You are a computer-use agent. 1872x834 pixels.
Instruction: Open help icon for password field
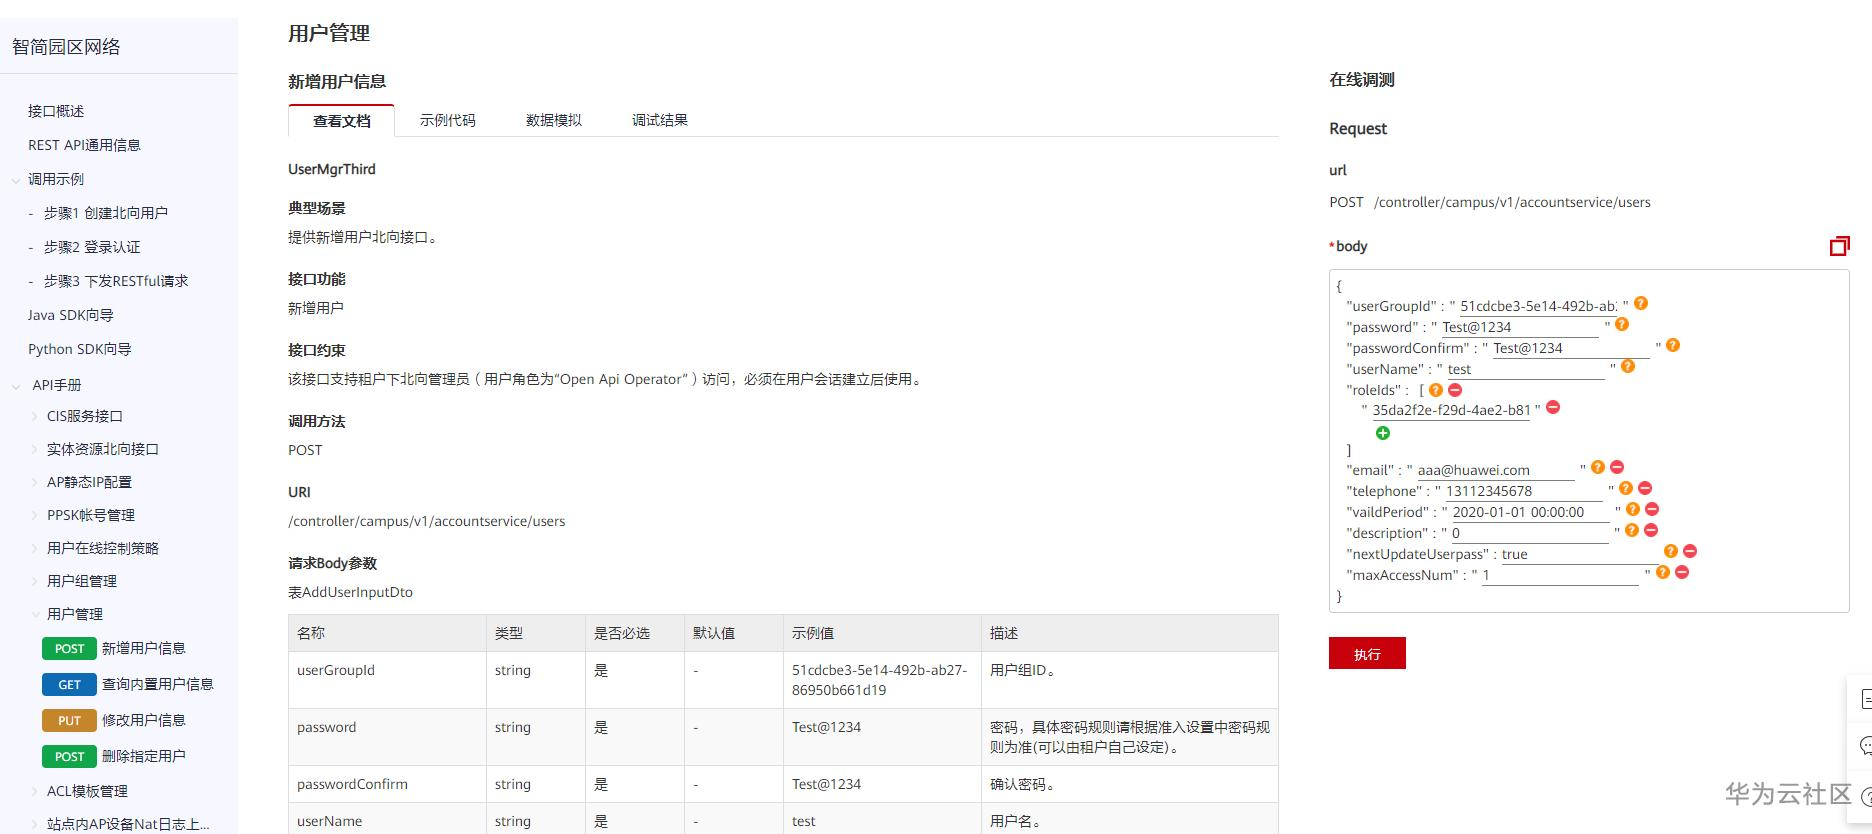(1622, 325)
